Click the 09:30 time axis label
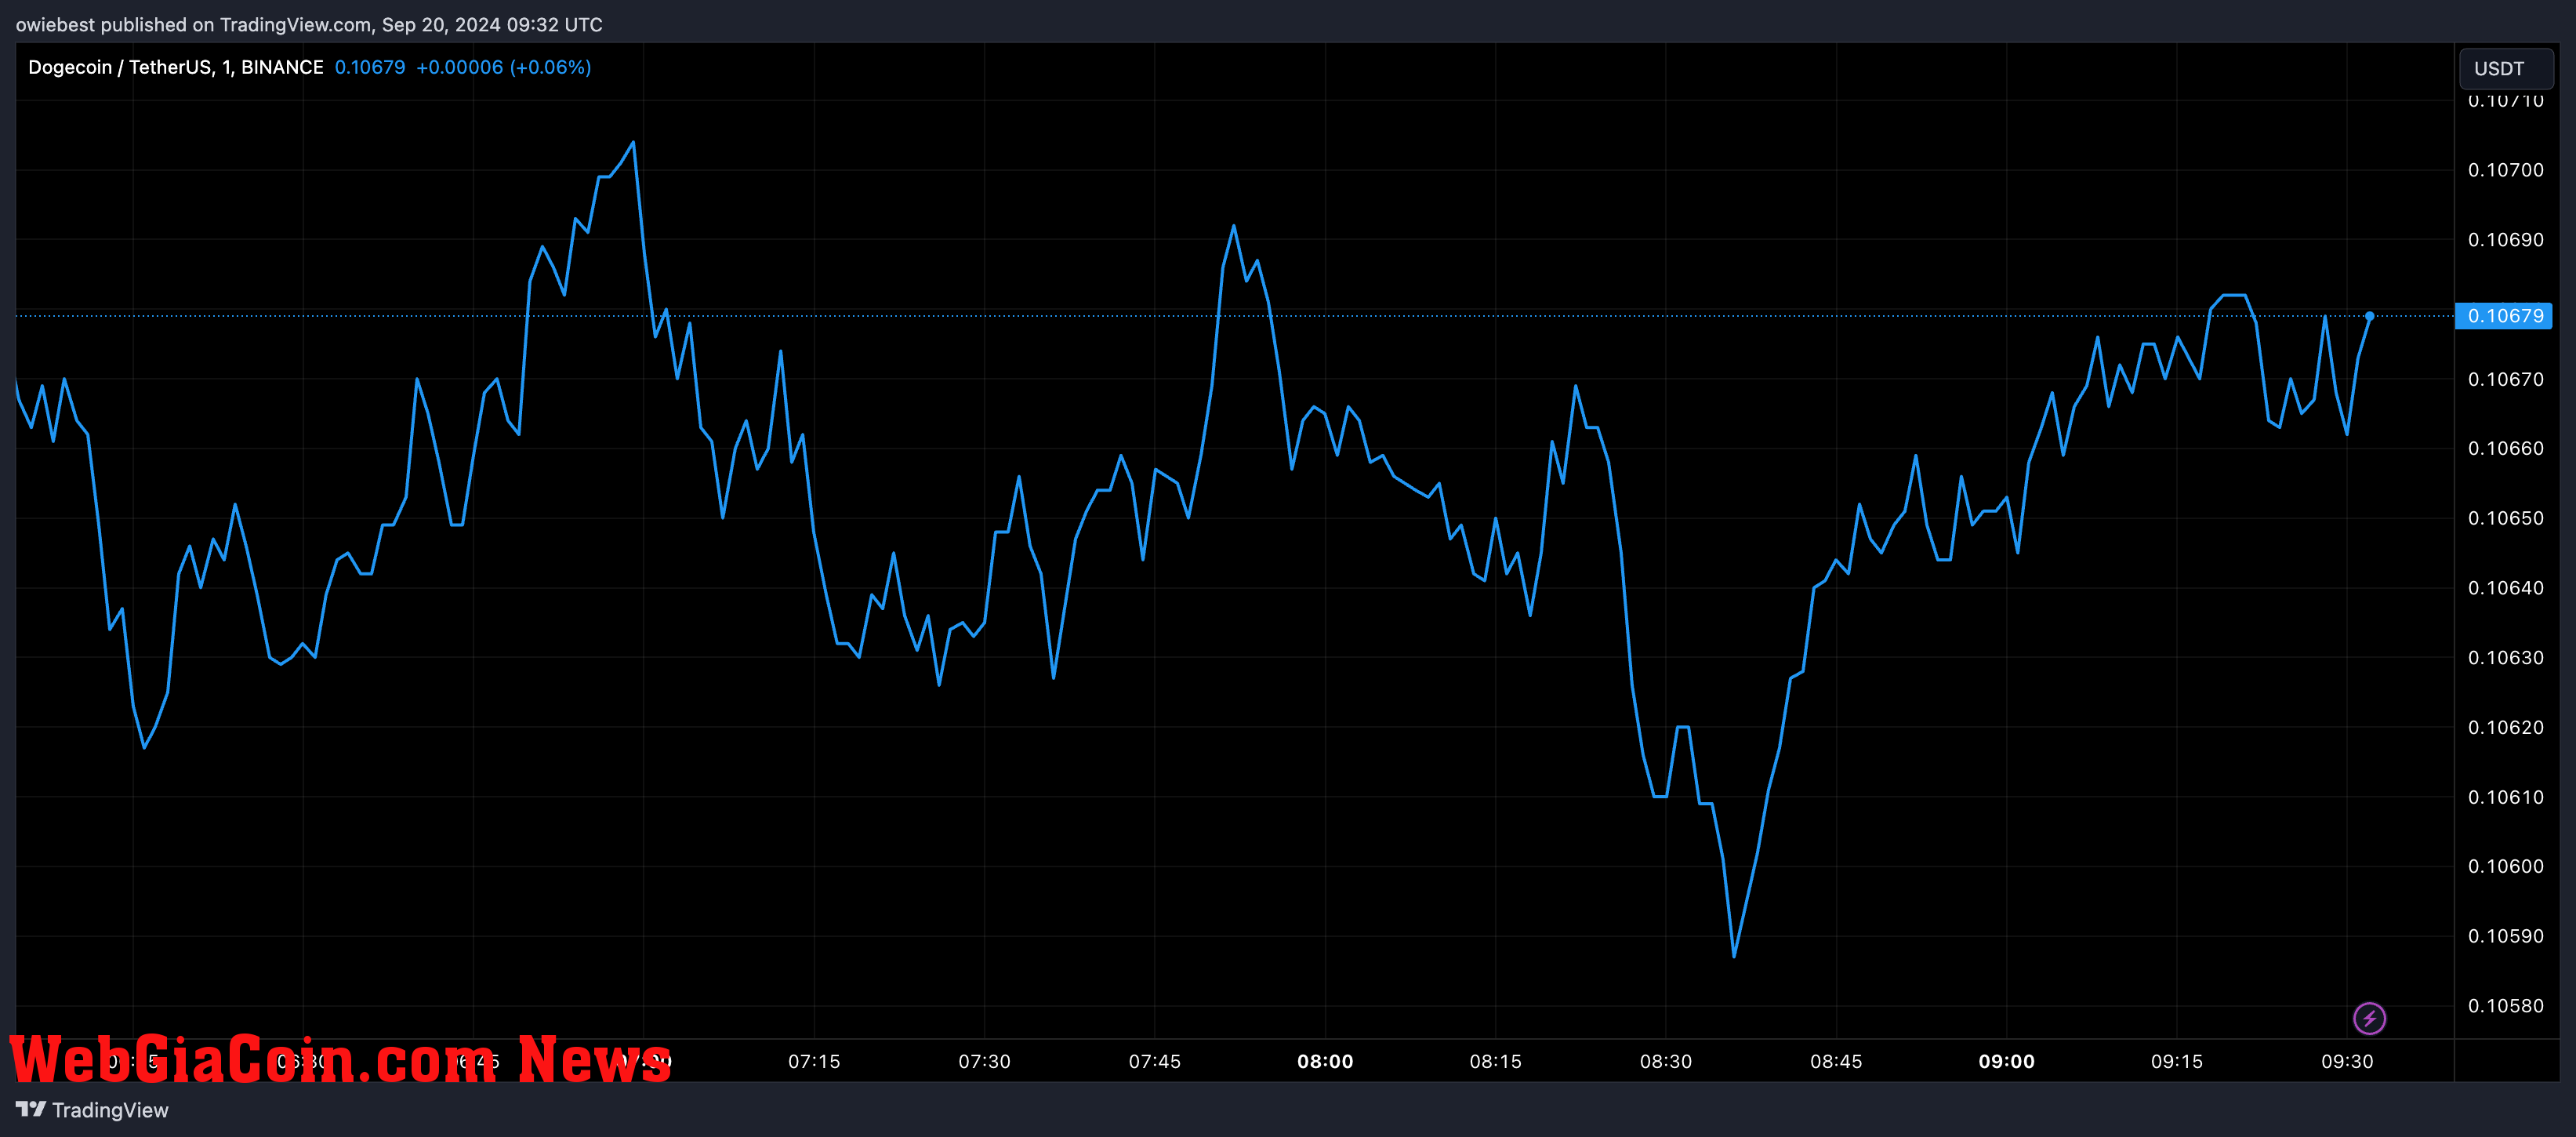 [x=2347, y=1061]
